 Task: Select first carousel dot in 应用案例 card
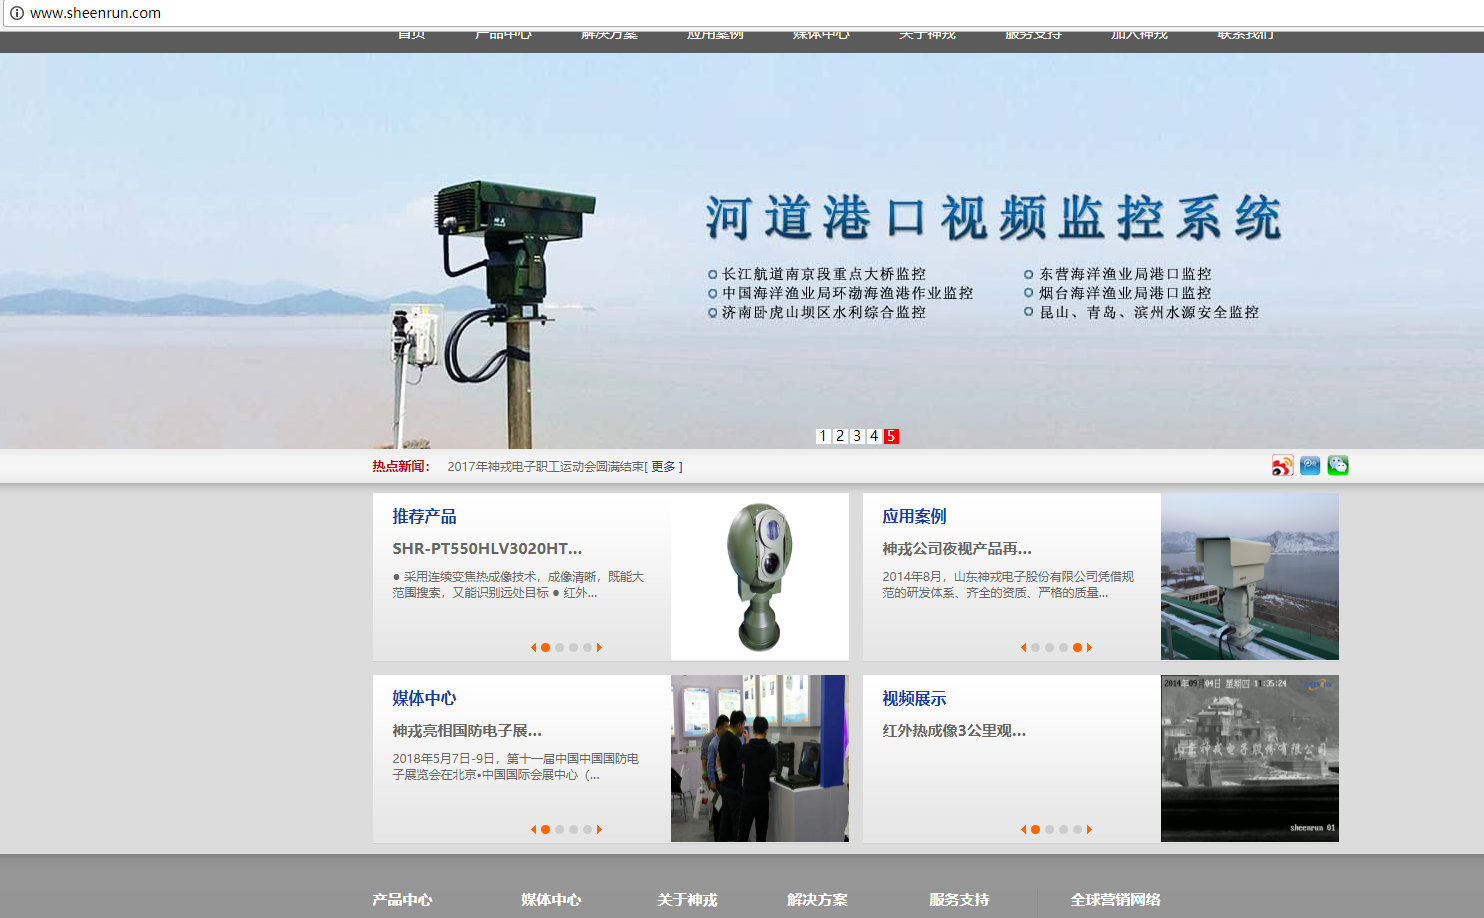[x=1035, y=648]
